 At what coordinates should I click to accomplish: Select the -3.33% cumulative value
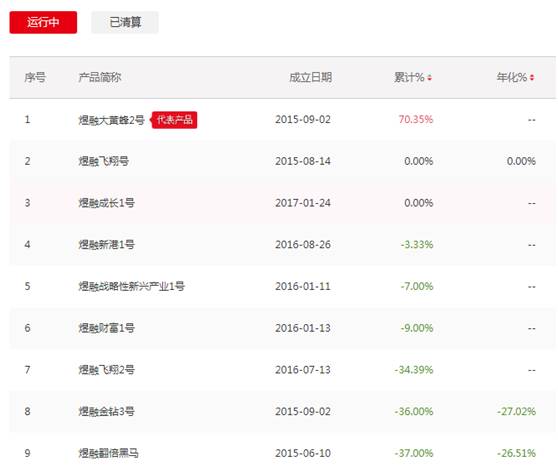[417, 245]
